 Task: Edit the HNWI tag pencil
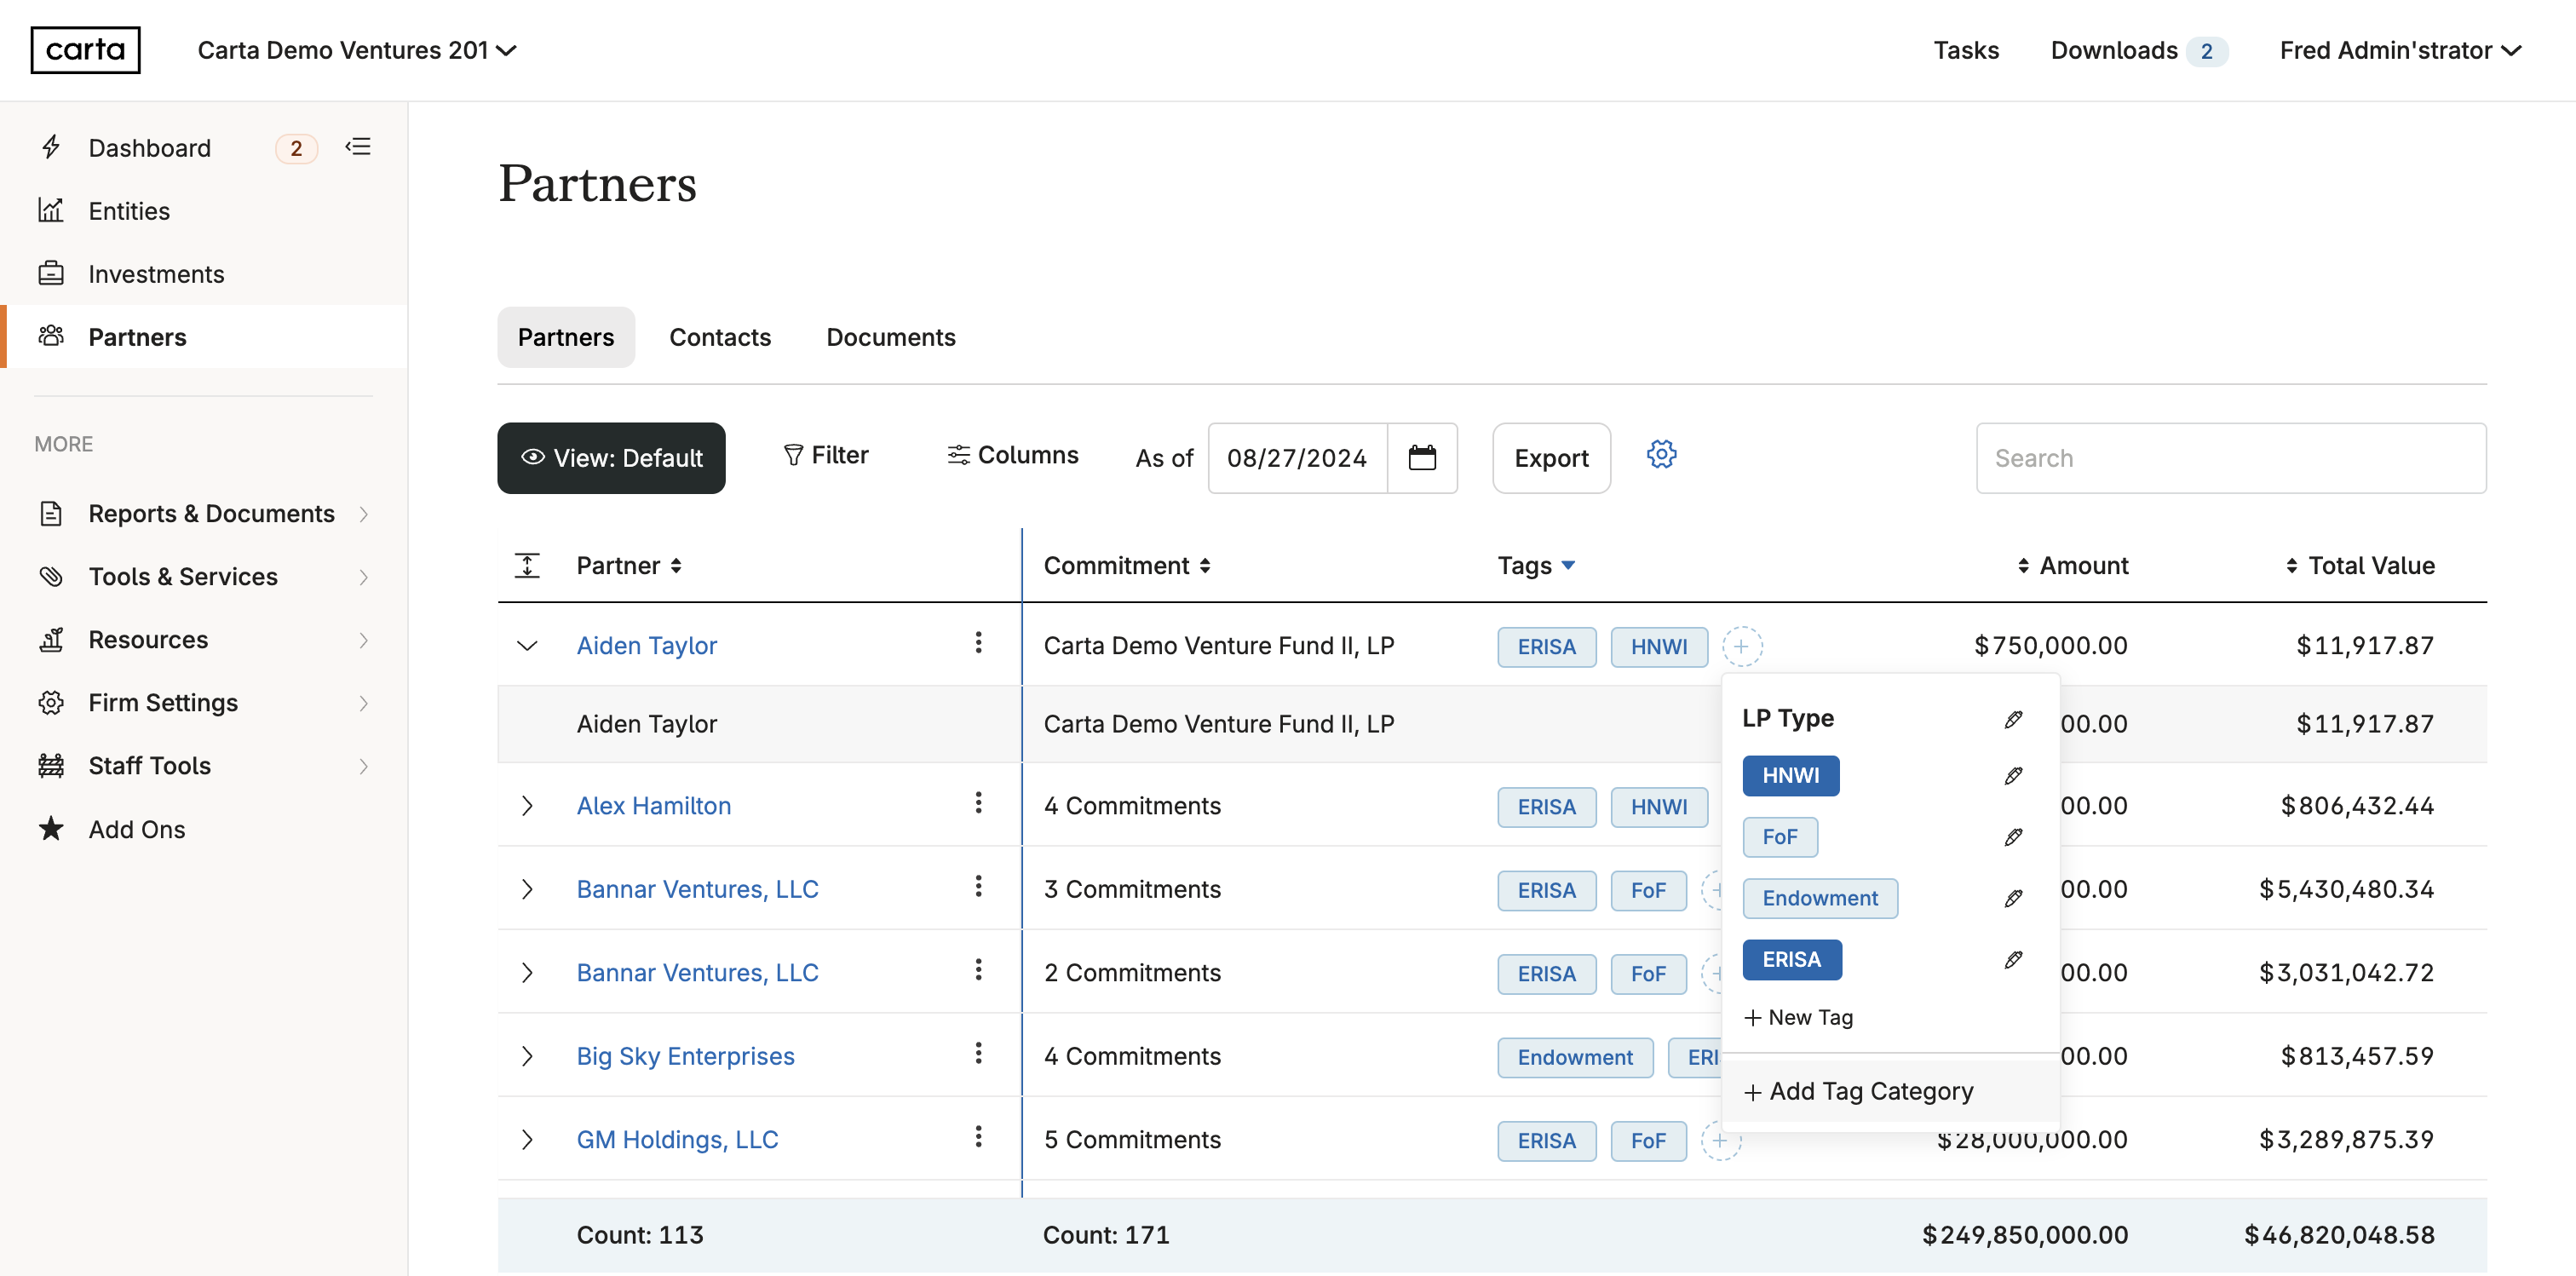(2013, 776)
